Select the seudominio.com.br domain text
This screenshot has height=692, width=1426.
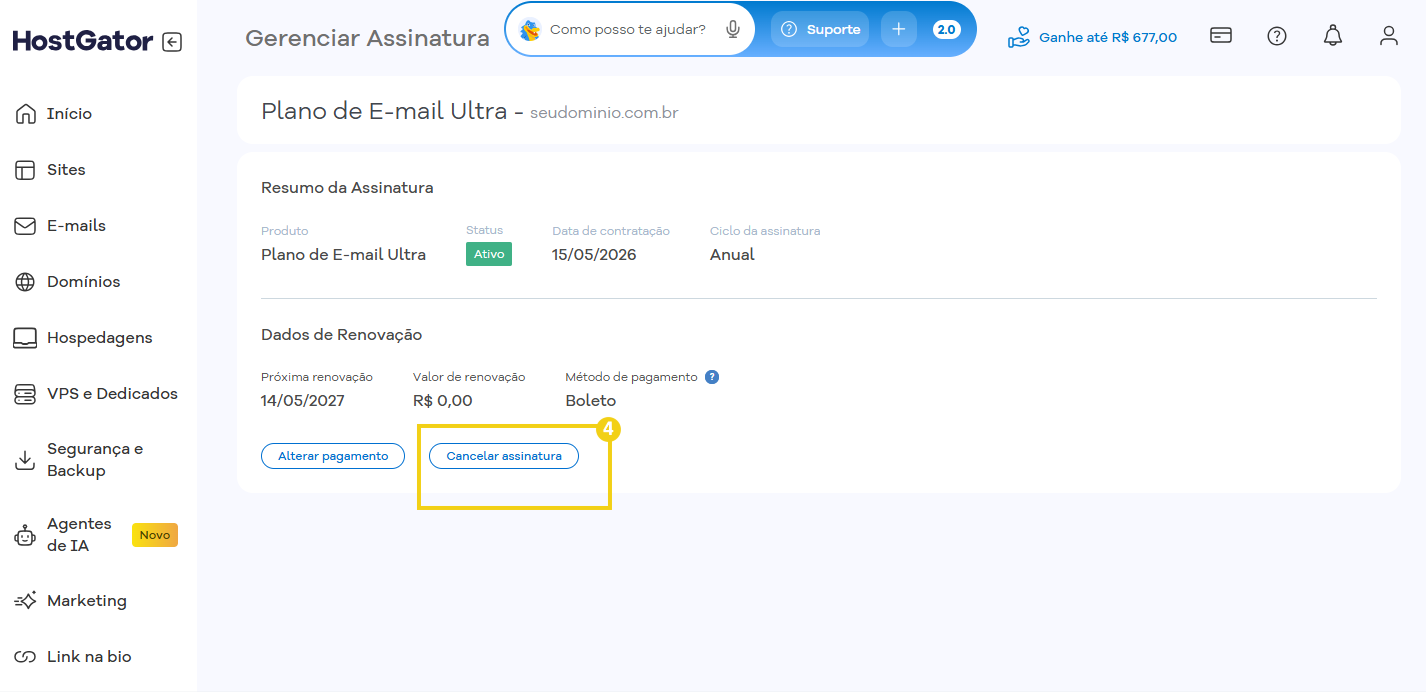(604, 113)
